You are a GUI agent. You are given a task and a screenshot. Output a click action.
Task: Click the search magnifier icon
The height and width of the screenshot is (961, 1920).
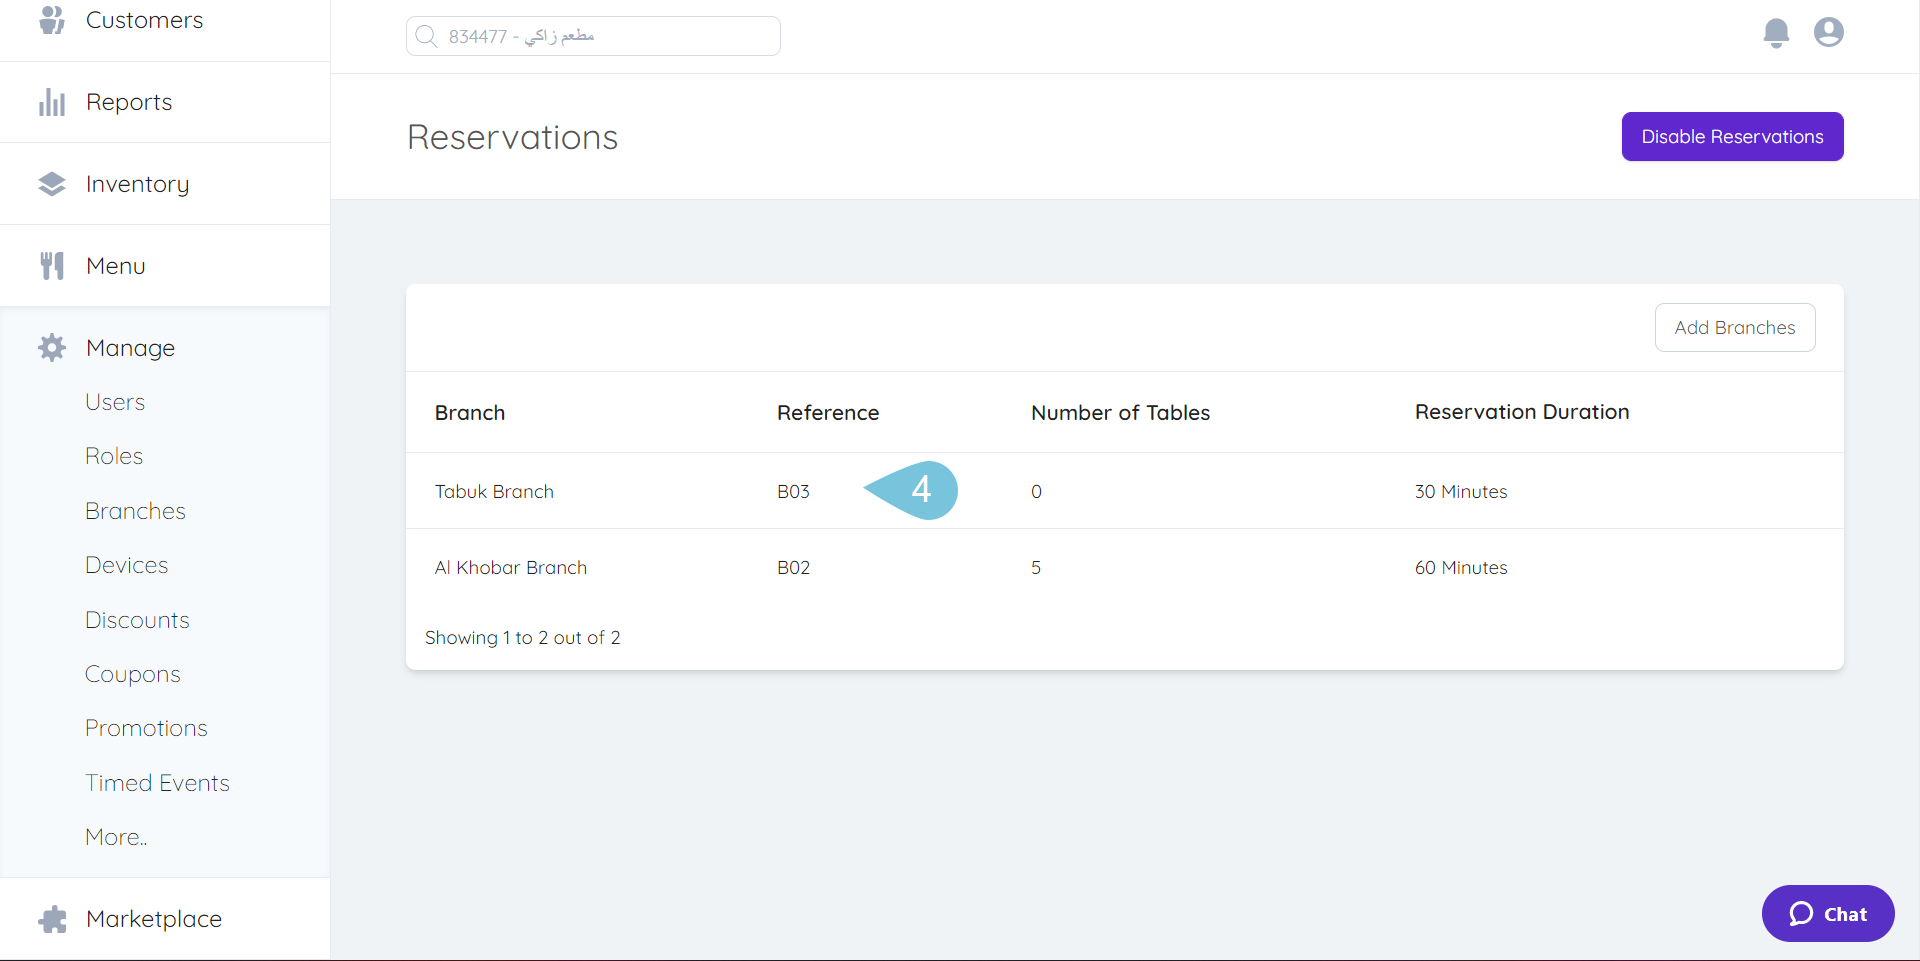point(426,36)
